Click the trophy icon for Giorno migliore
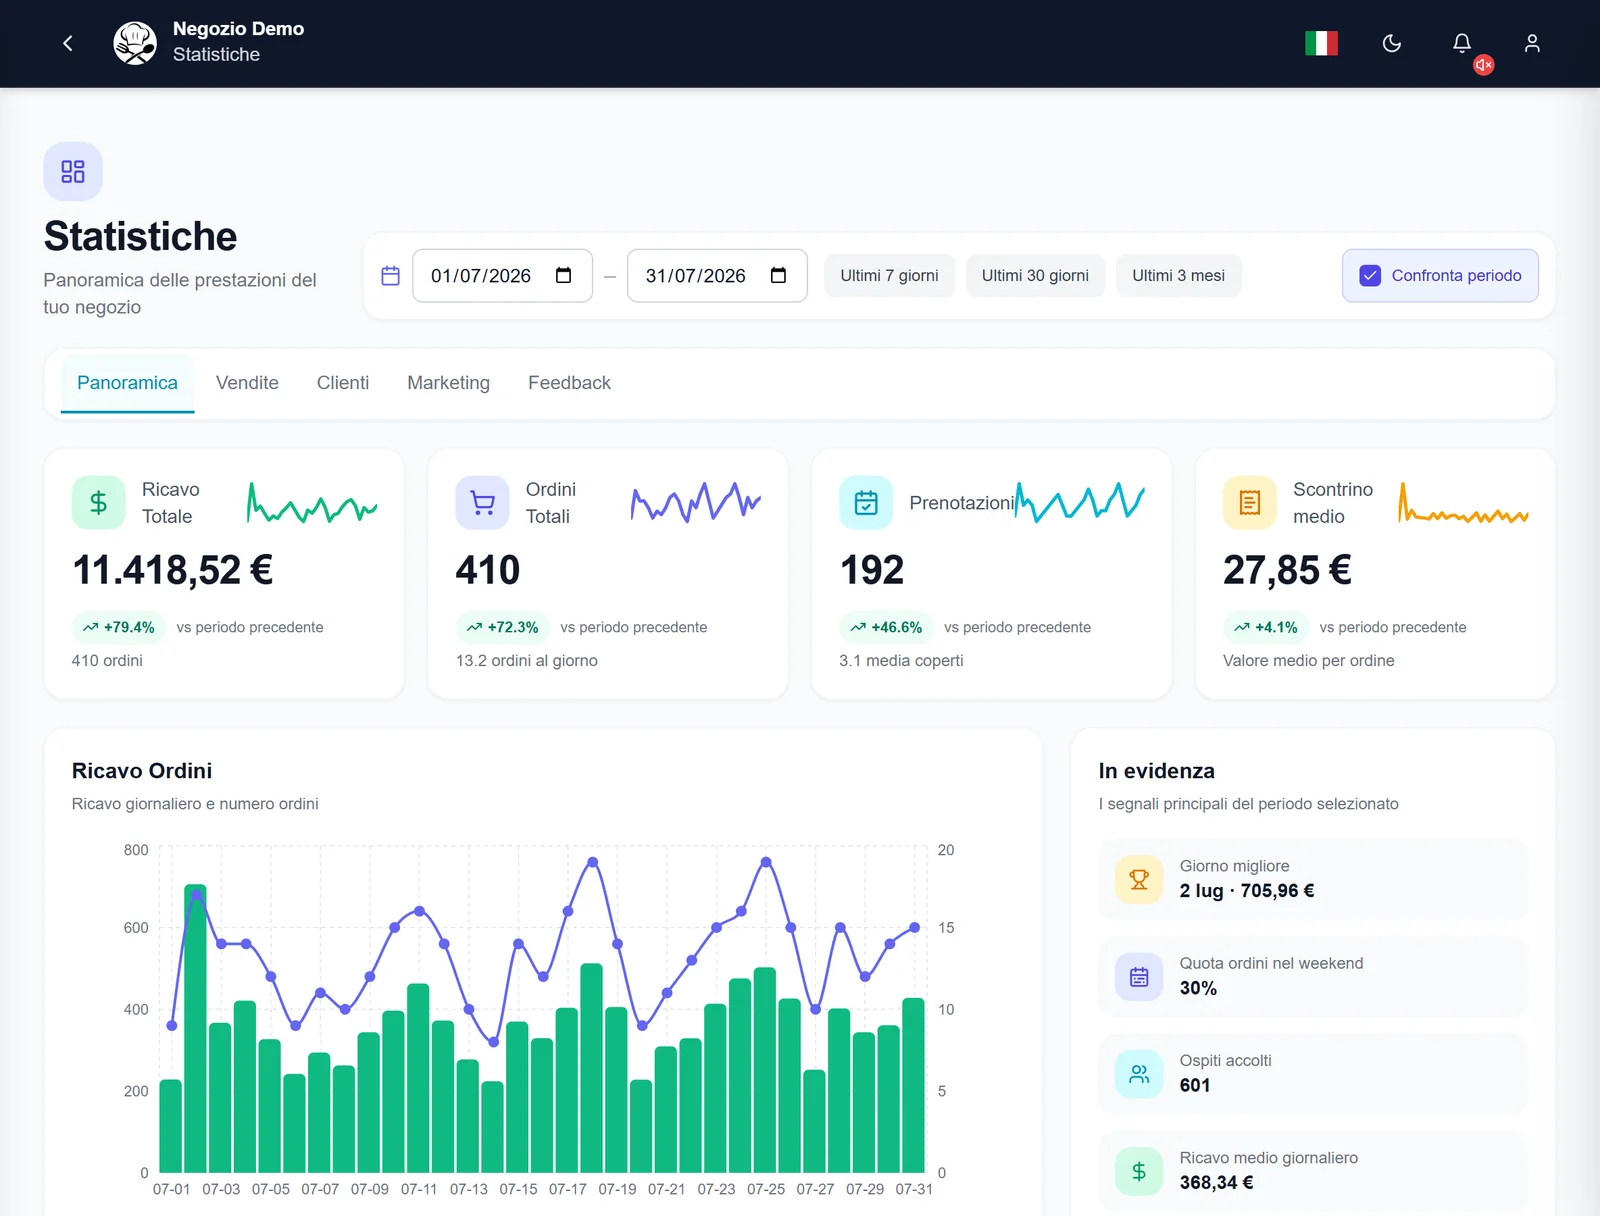This screenshot has height=1216, width=1600. coord(1139,879)
